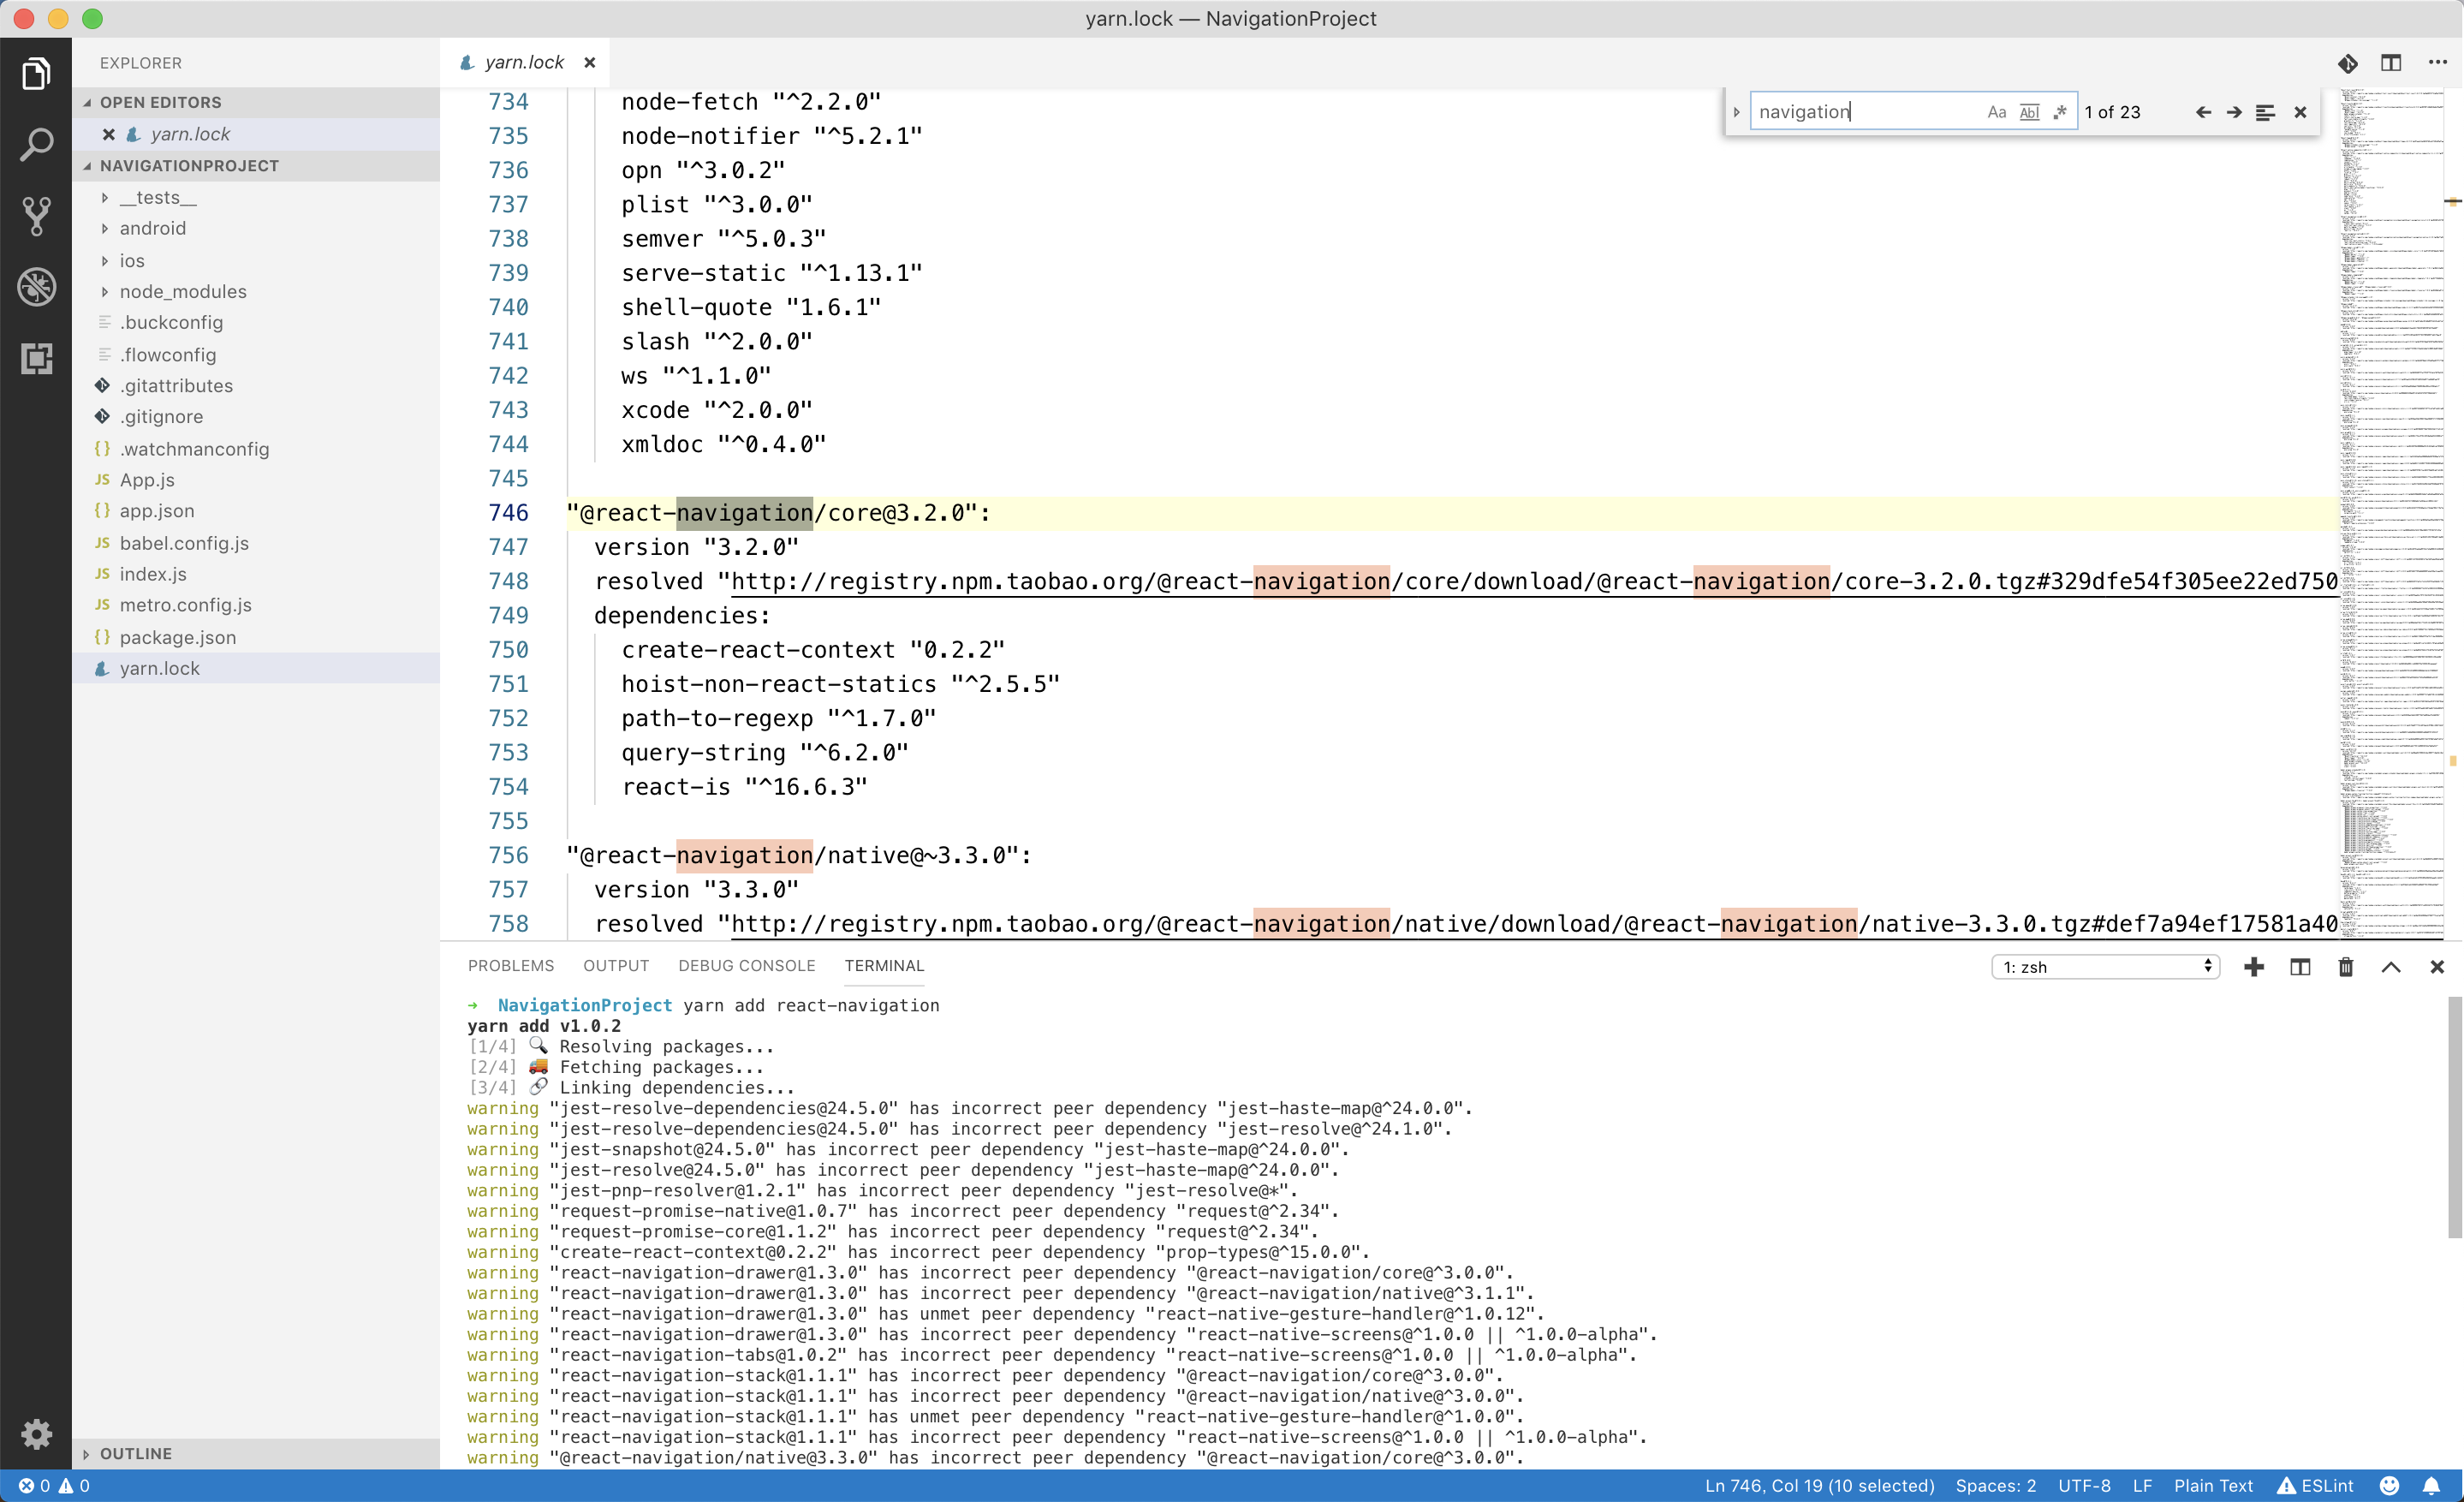The image size is (2464, 1502).
Task: Switch to the Output tab
Action: (616, 966)
